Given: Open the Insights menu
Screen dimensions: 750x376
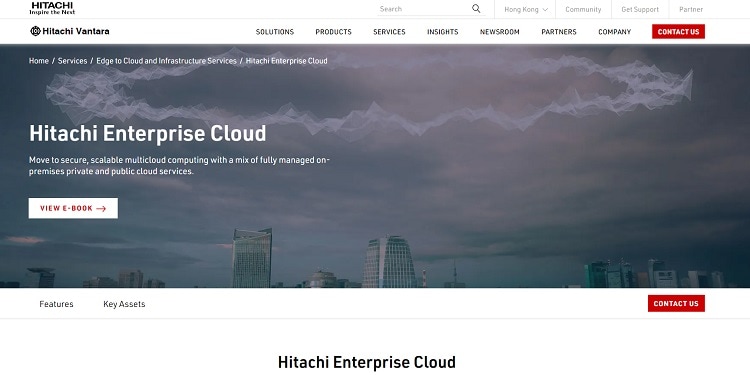Looking at the screenshot, I should 442,32.
